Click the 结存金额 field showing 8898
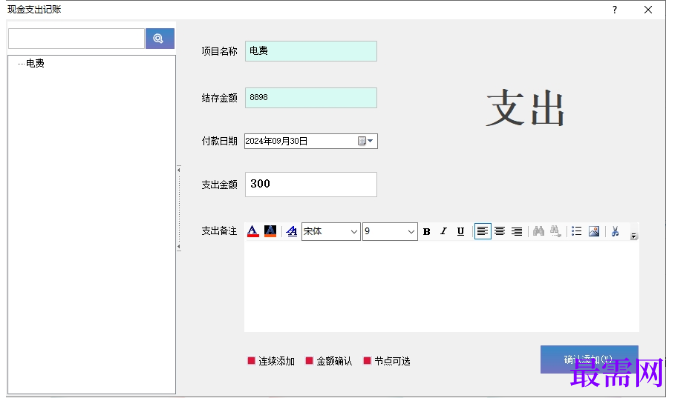Screen dimensions: 682x404 311,97
